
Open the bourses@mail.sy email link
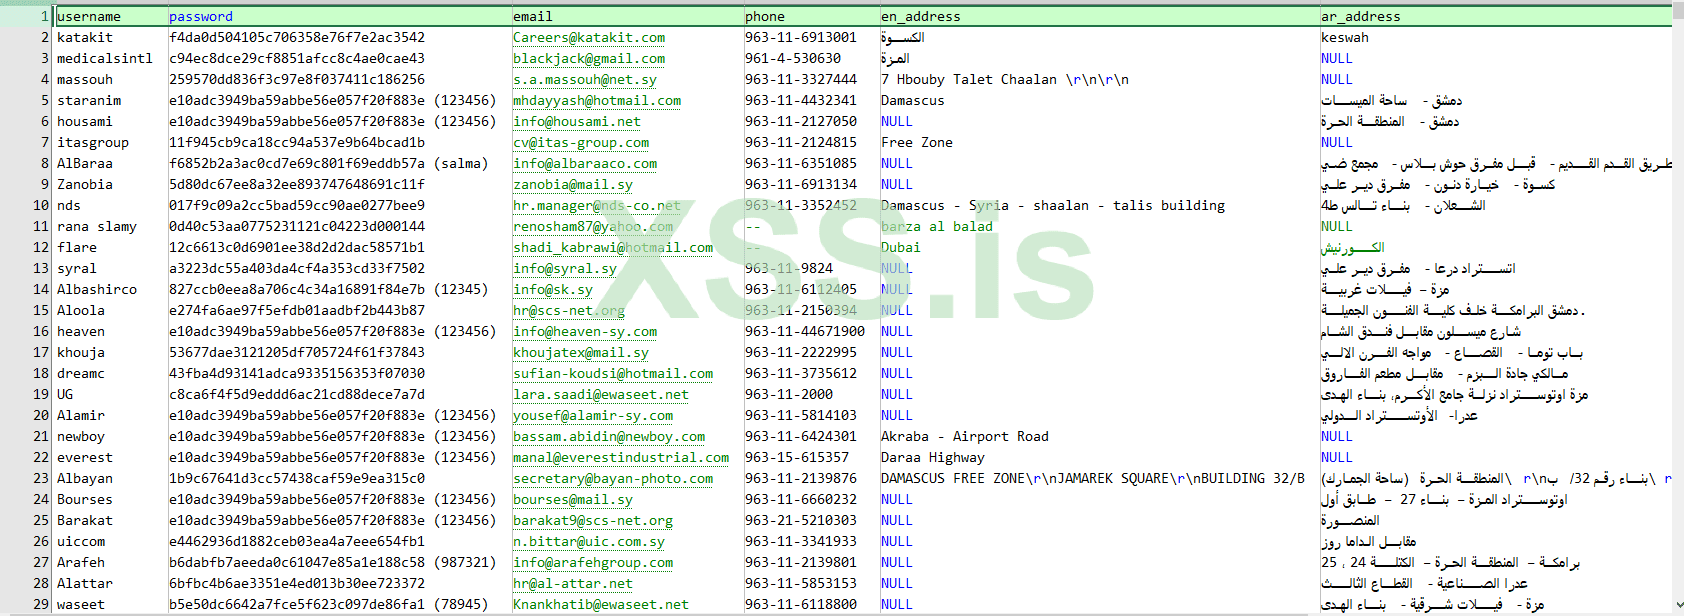coord(573,499)
